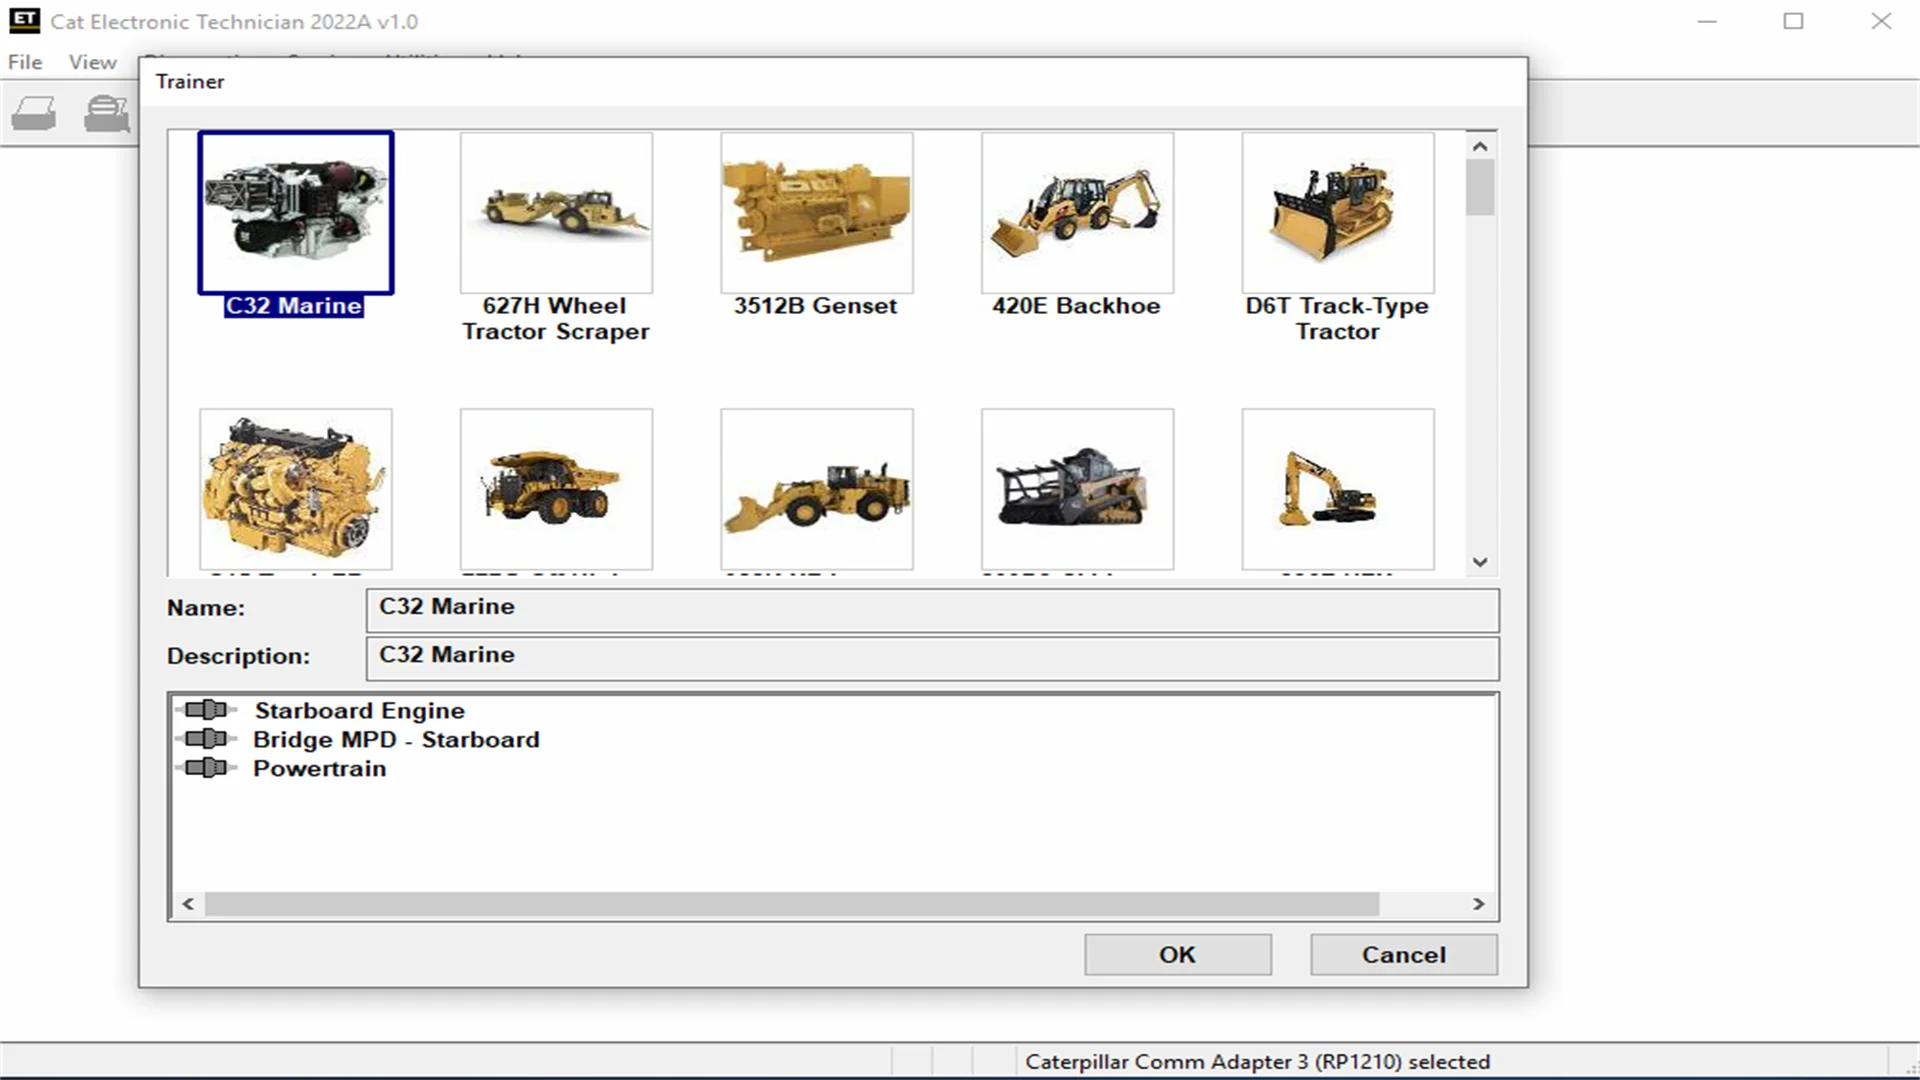This screenshot has height=1080, width=1920.
Task: Click right arrow of ECM list scrollbar
Action: pyautogui.click(x=1479, y=904)
